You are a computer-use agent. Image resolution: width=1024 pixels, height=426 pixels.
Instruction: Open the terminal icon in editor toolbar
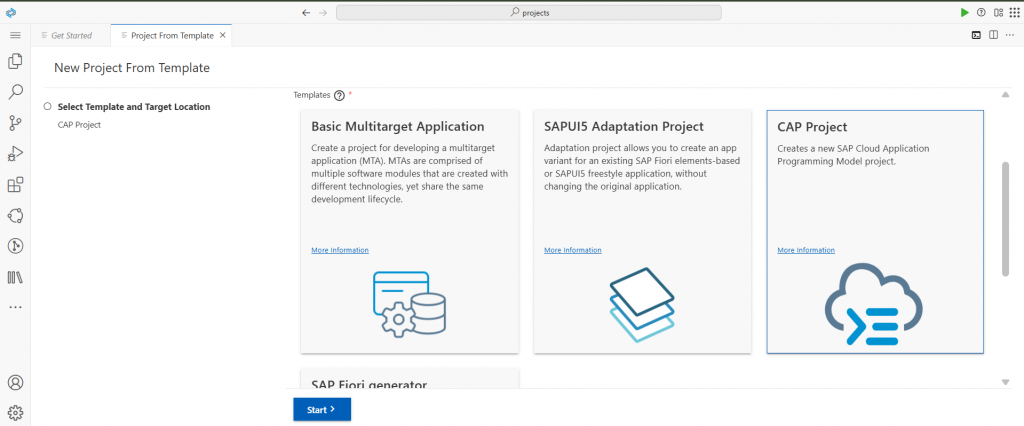[x=976, y=35]
